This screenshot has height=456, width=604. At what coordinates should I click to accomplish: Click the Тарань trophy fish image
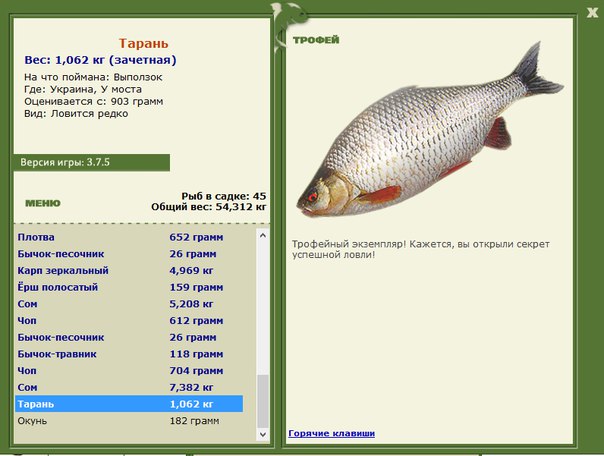(x=430, y=131)
